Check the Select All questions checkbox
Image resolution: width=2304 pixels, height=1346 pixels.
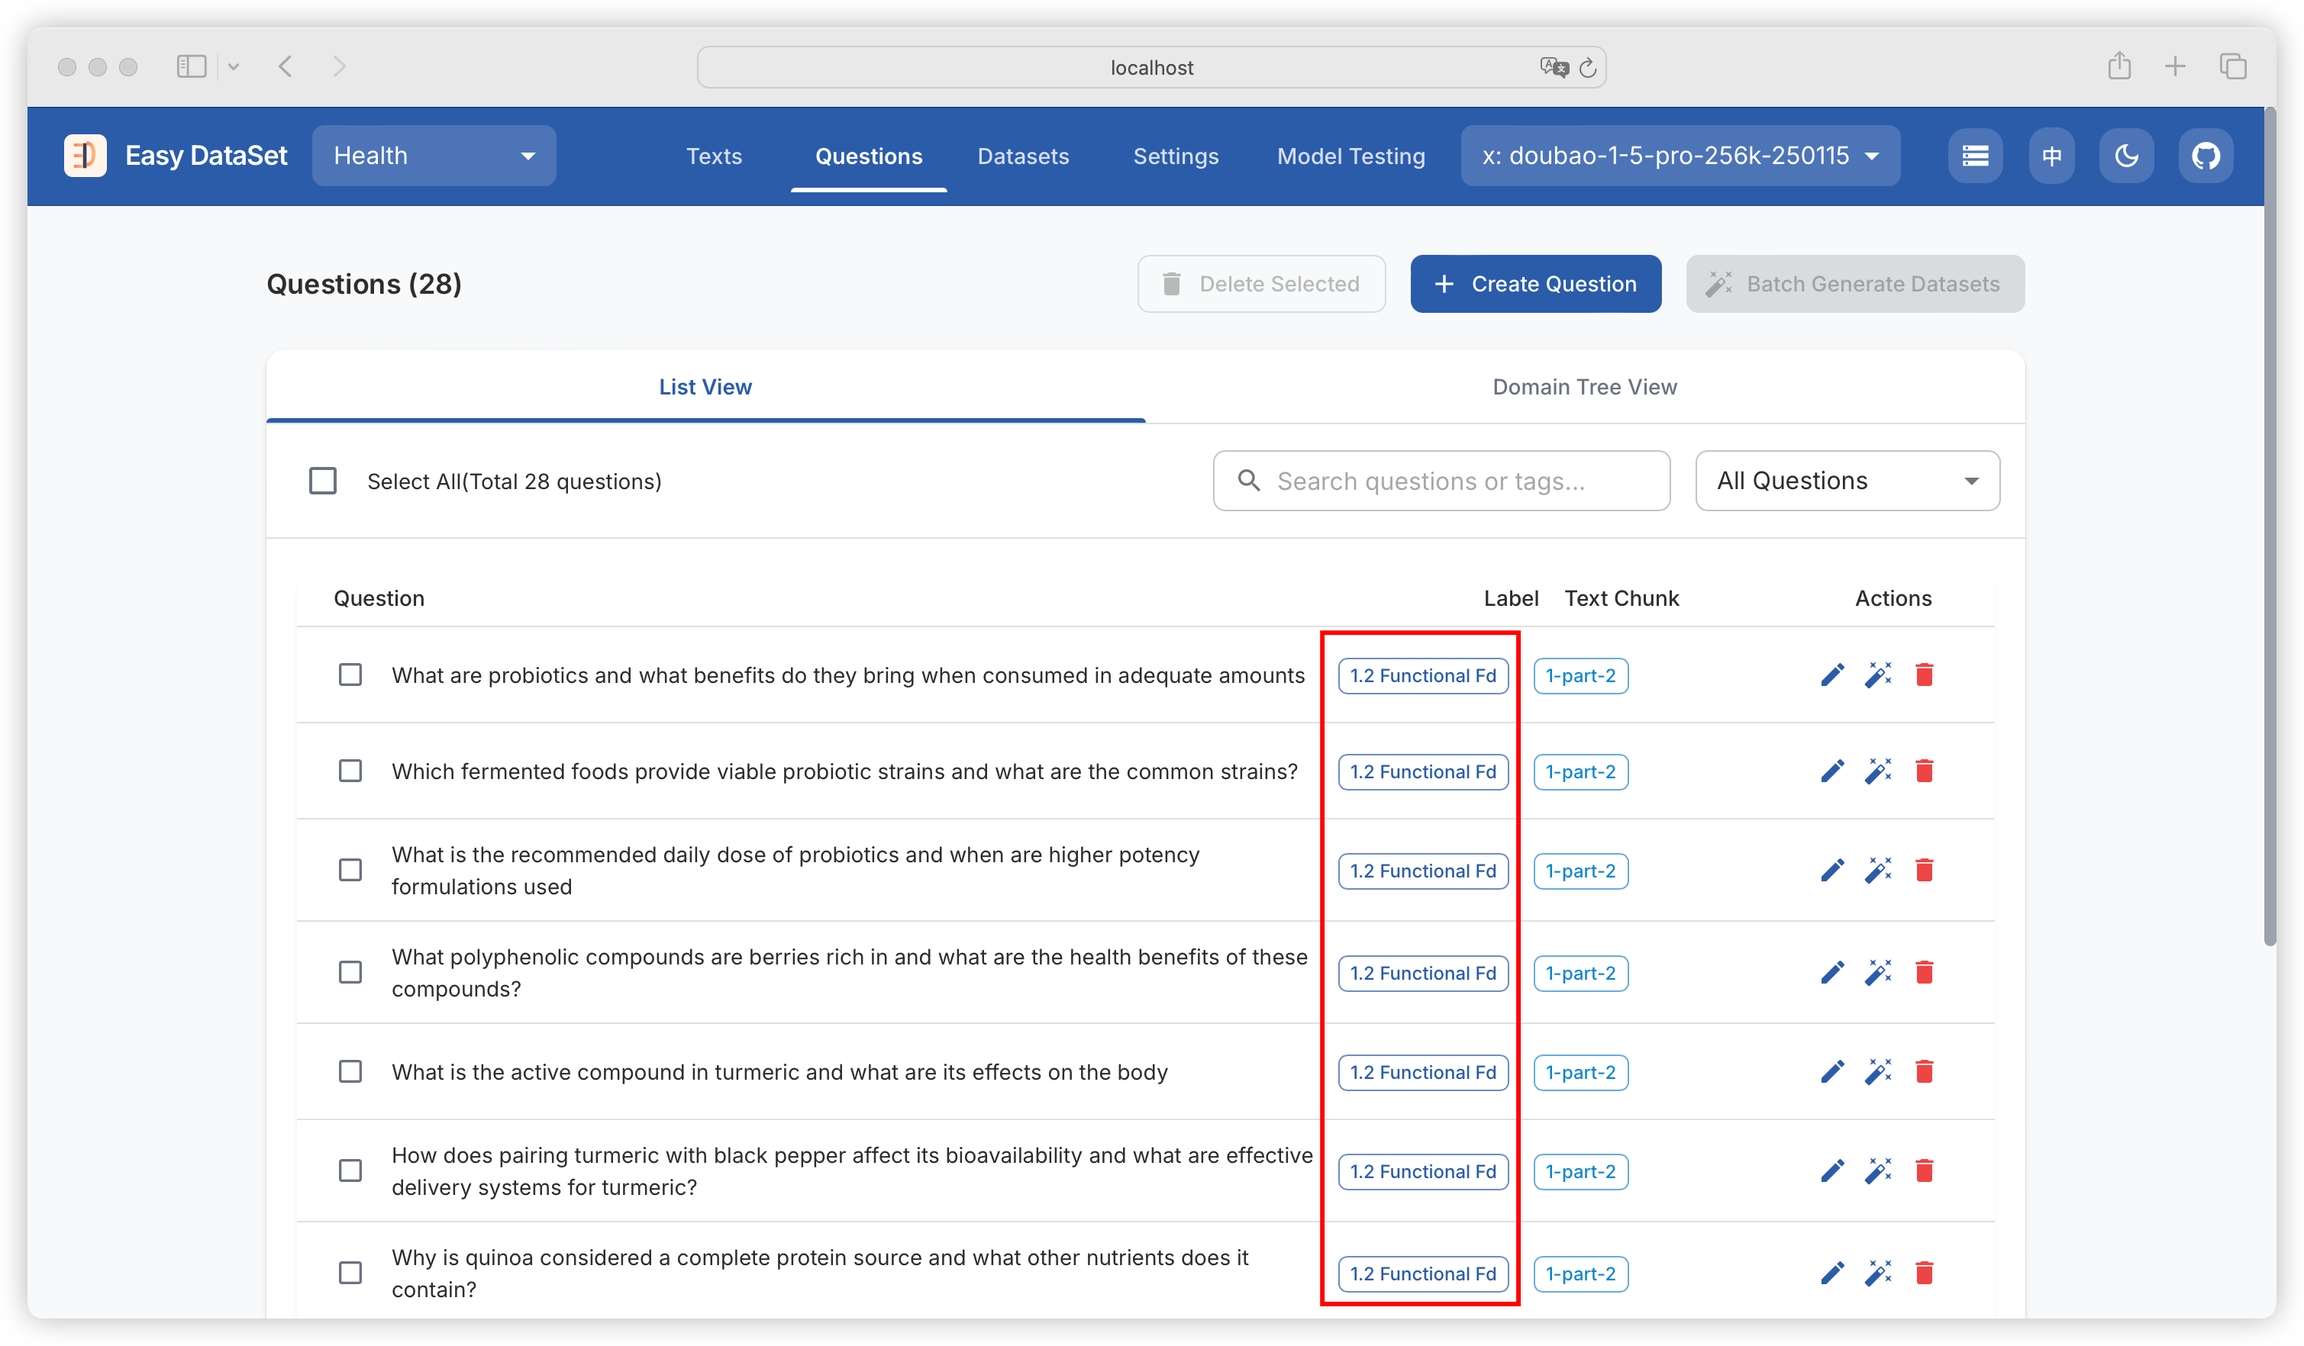coord(323,481)
